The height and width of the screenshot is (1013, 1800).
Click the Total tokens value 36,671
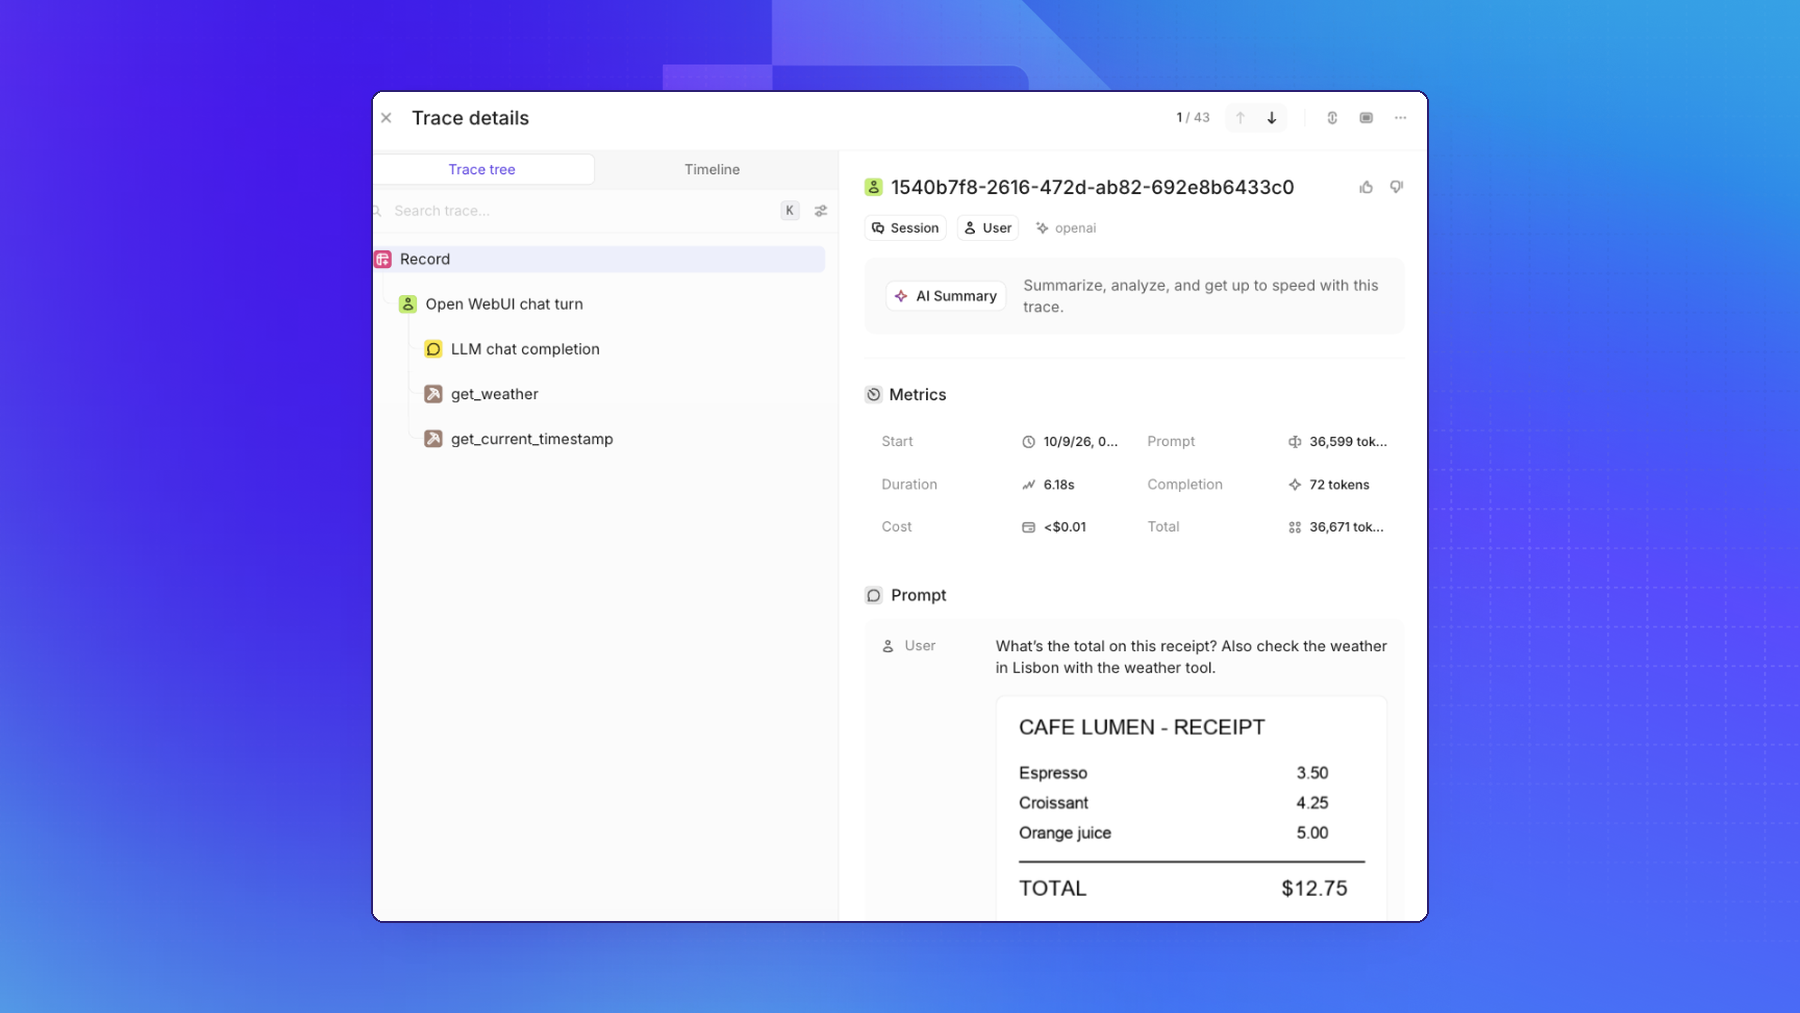click(1346, 527)
